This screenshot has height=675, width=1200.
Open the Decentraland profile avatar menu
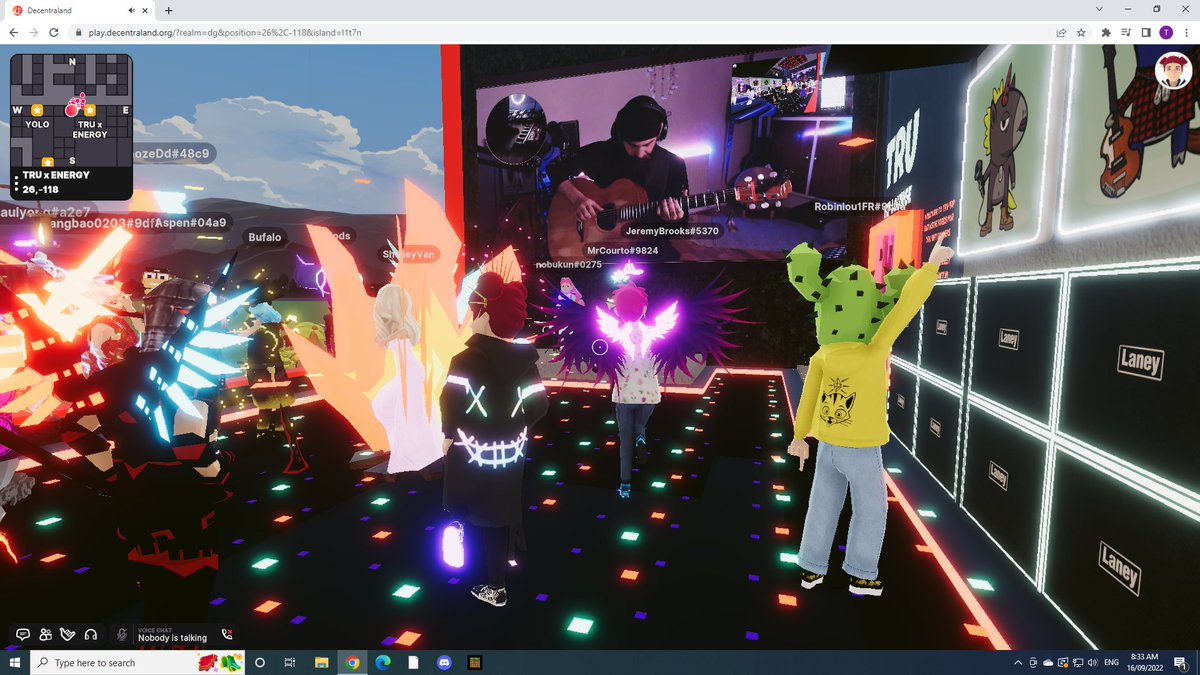[x=1172, y=70]
